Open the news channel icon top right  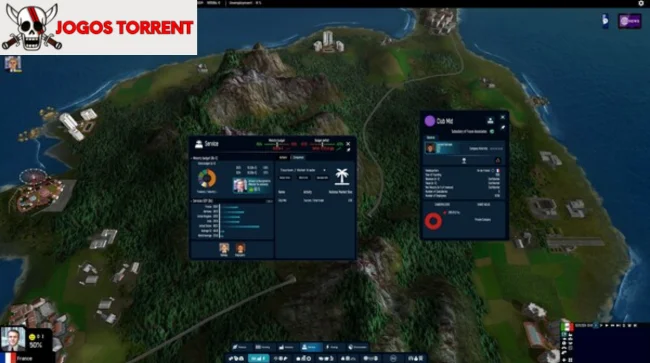click(x=629, y=21)
